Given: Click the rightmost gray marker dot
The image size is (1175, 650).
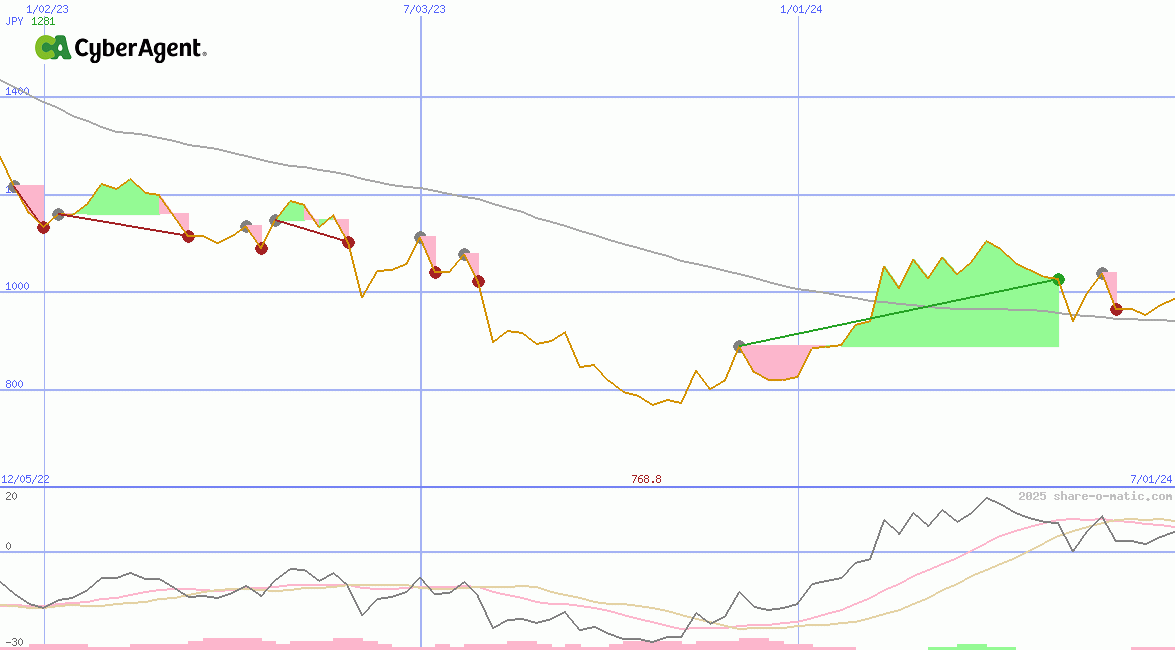Looking at the screenshot, I should point(1102,273).
